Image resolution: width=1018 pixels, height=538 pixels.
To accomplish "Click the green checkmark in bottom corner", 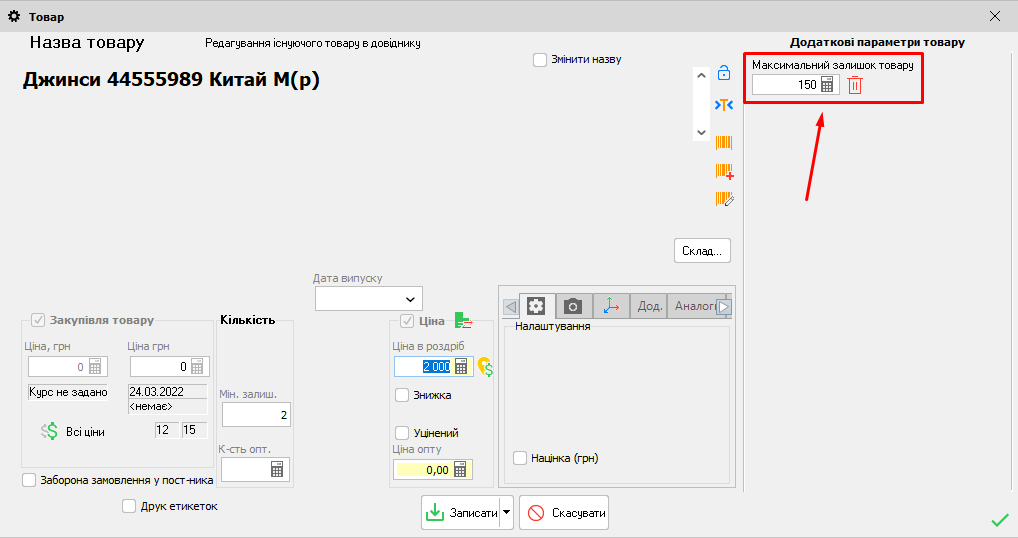I will (x=998, y=520).
